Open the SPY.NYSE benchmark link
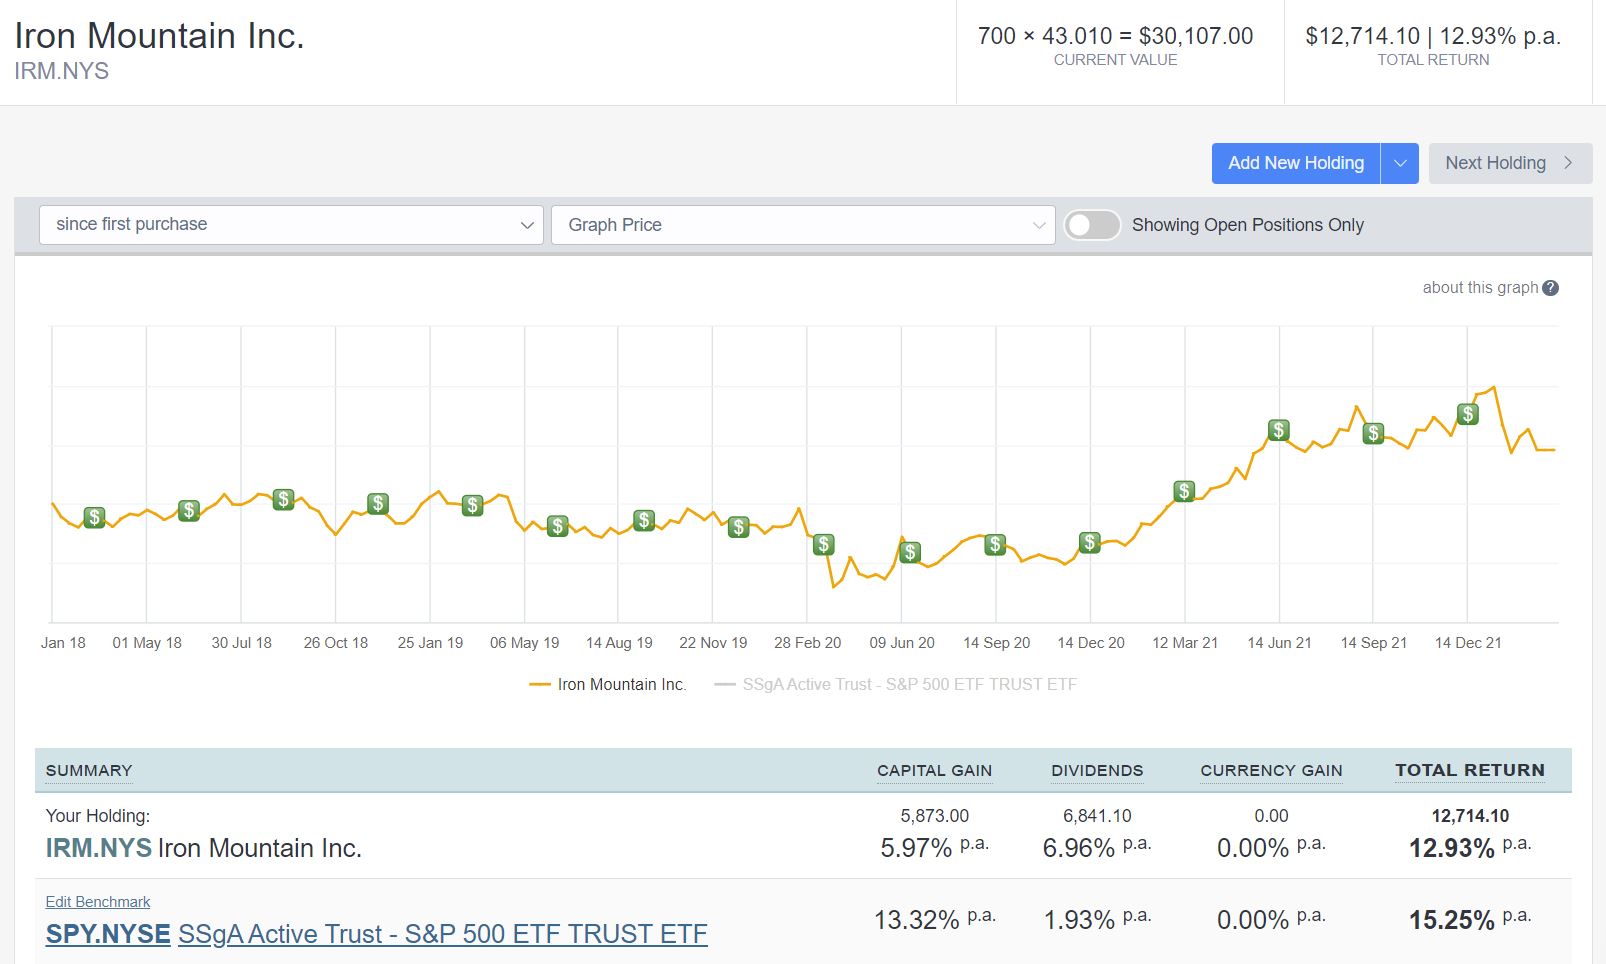 (107, 933)
